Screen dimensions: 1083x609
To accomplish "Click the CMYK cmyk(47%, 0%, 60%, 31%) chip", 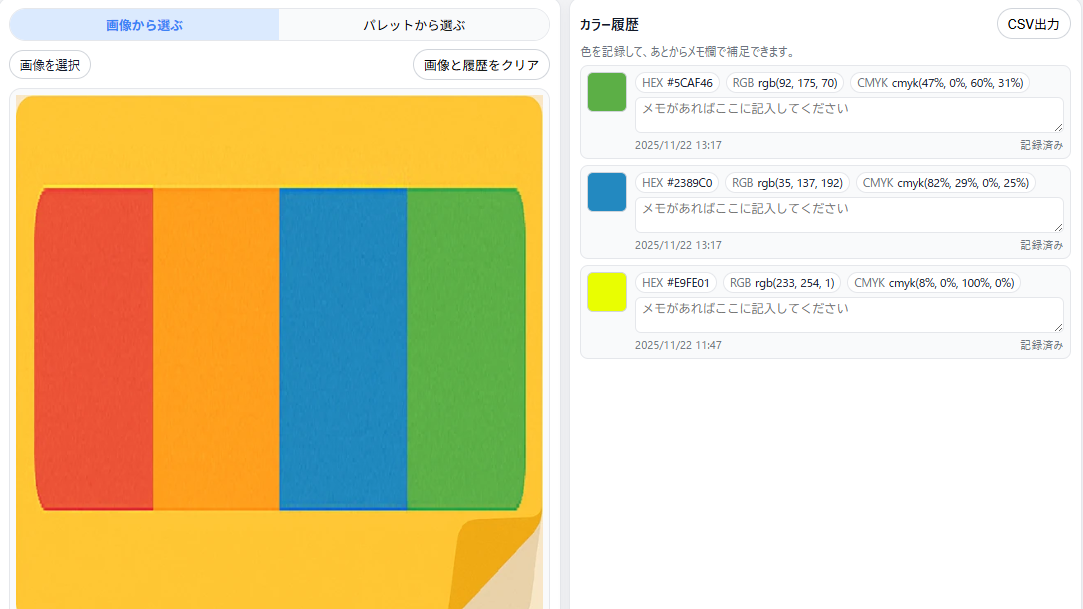I will (x=940, y=83).
